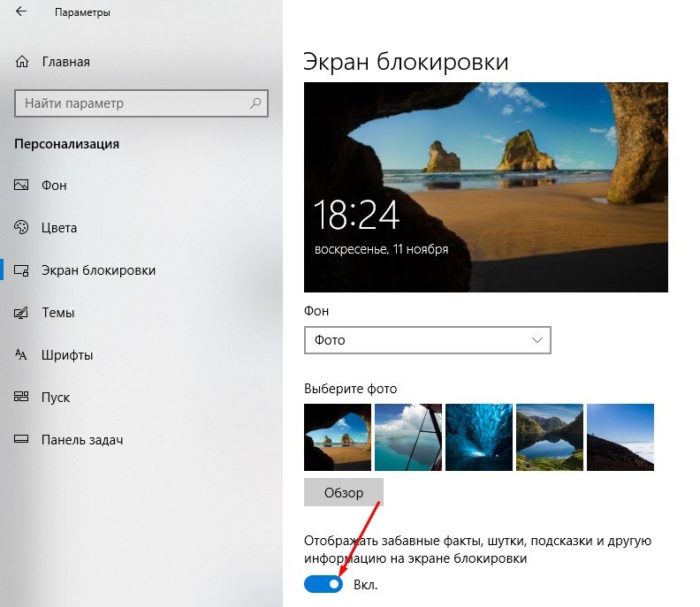Go to the Пуск settings

55,397
